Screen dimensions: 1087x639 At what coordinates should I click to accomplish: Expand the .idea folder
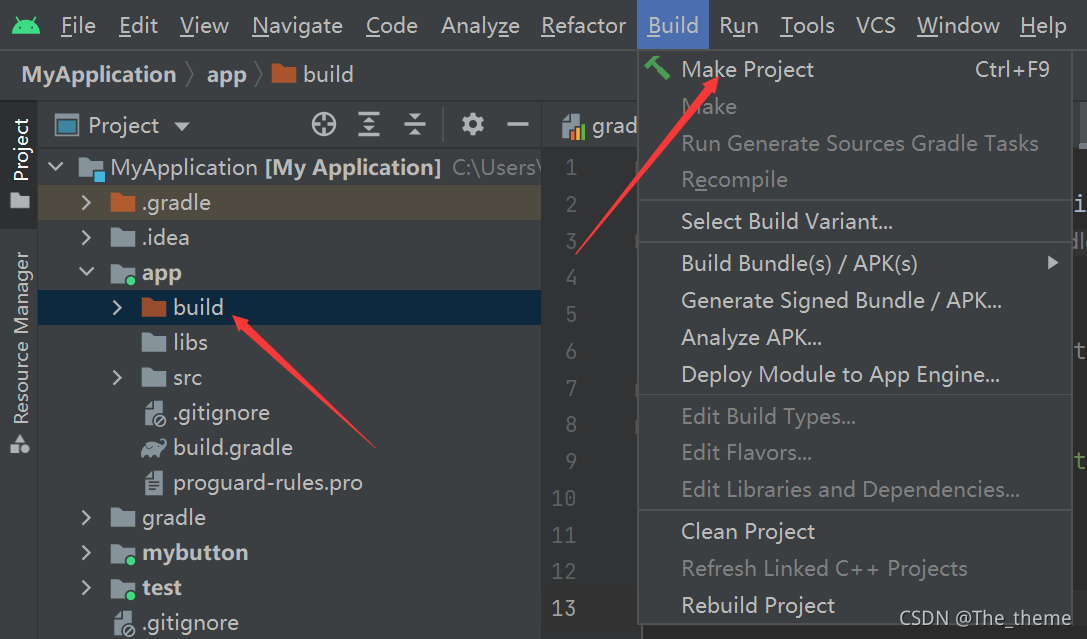point(86,238)
